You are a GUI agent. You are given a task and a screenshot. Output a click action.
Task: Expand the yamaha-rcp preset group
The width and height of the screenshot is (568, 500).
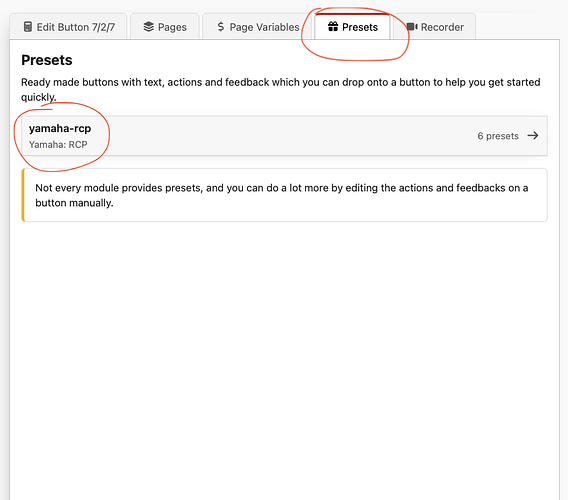pos(284,136)
